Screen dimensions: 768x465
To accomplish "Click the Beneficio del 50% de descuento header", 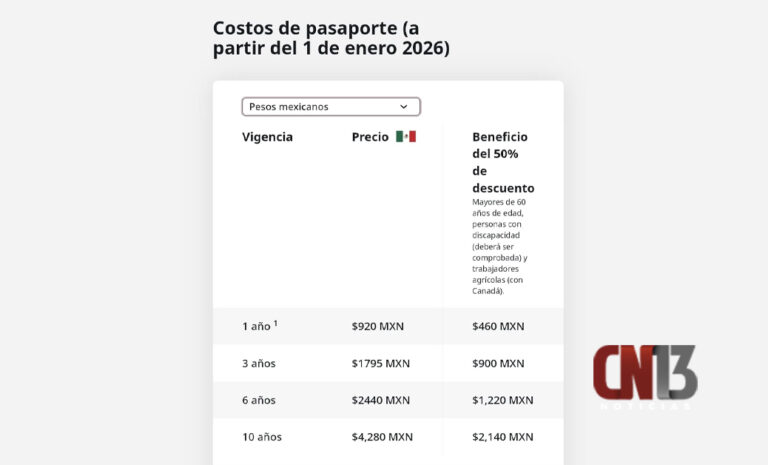I will 503,162.
